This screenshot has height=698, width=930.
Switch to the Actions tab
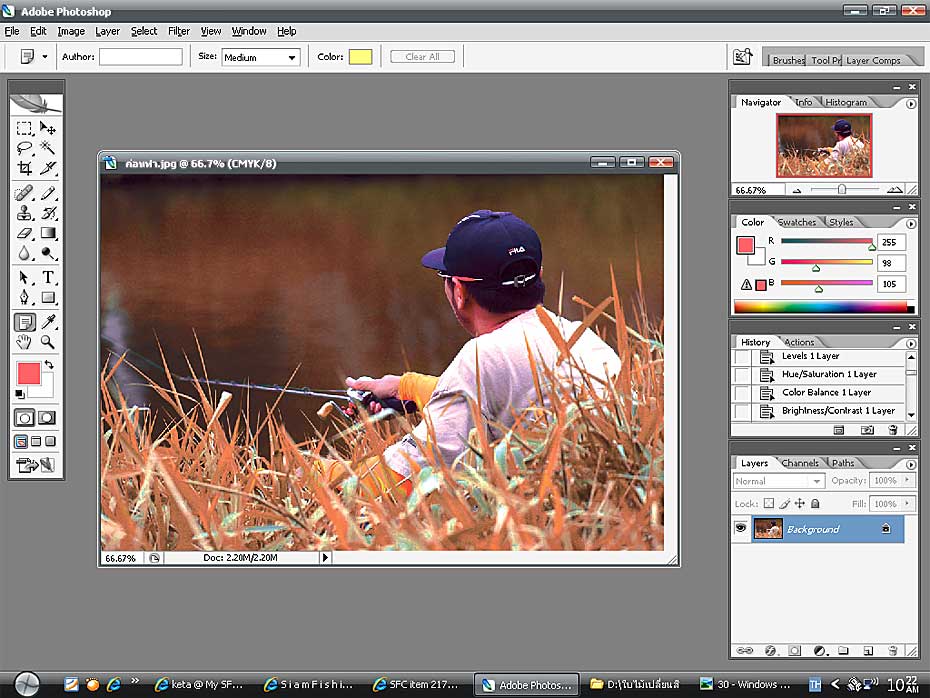tap(799, 342)
